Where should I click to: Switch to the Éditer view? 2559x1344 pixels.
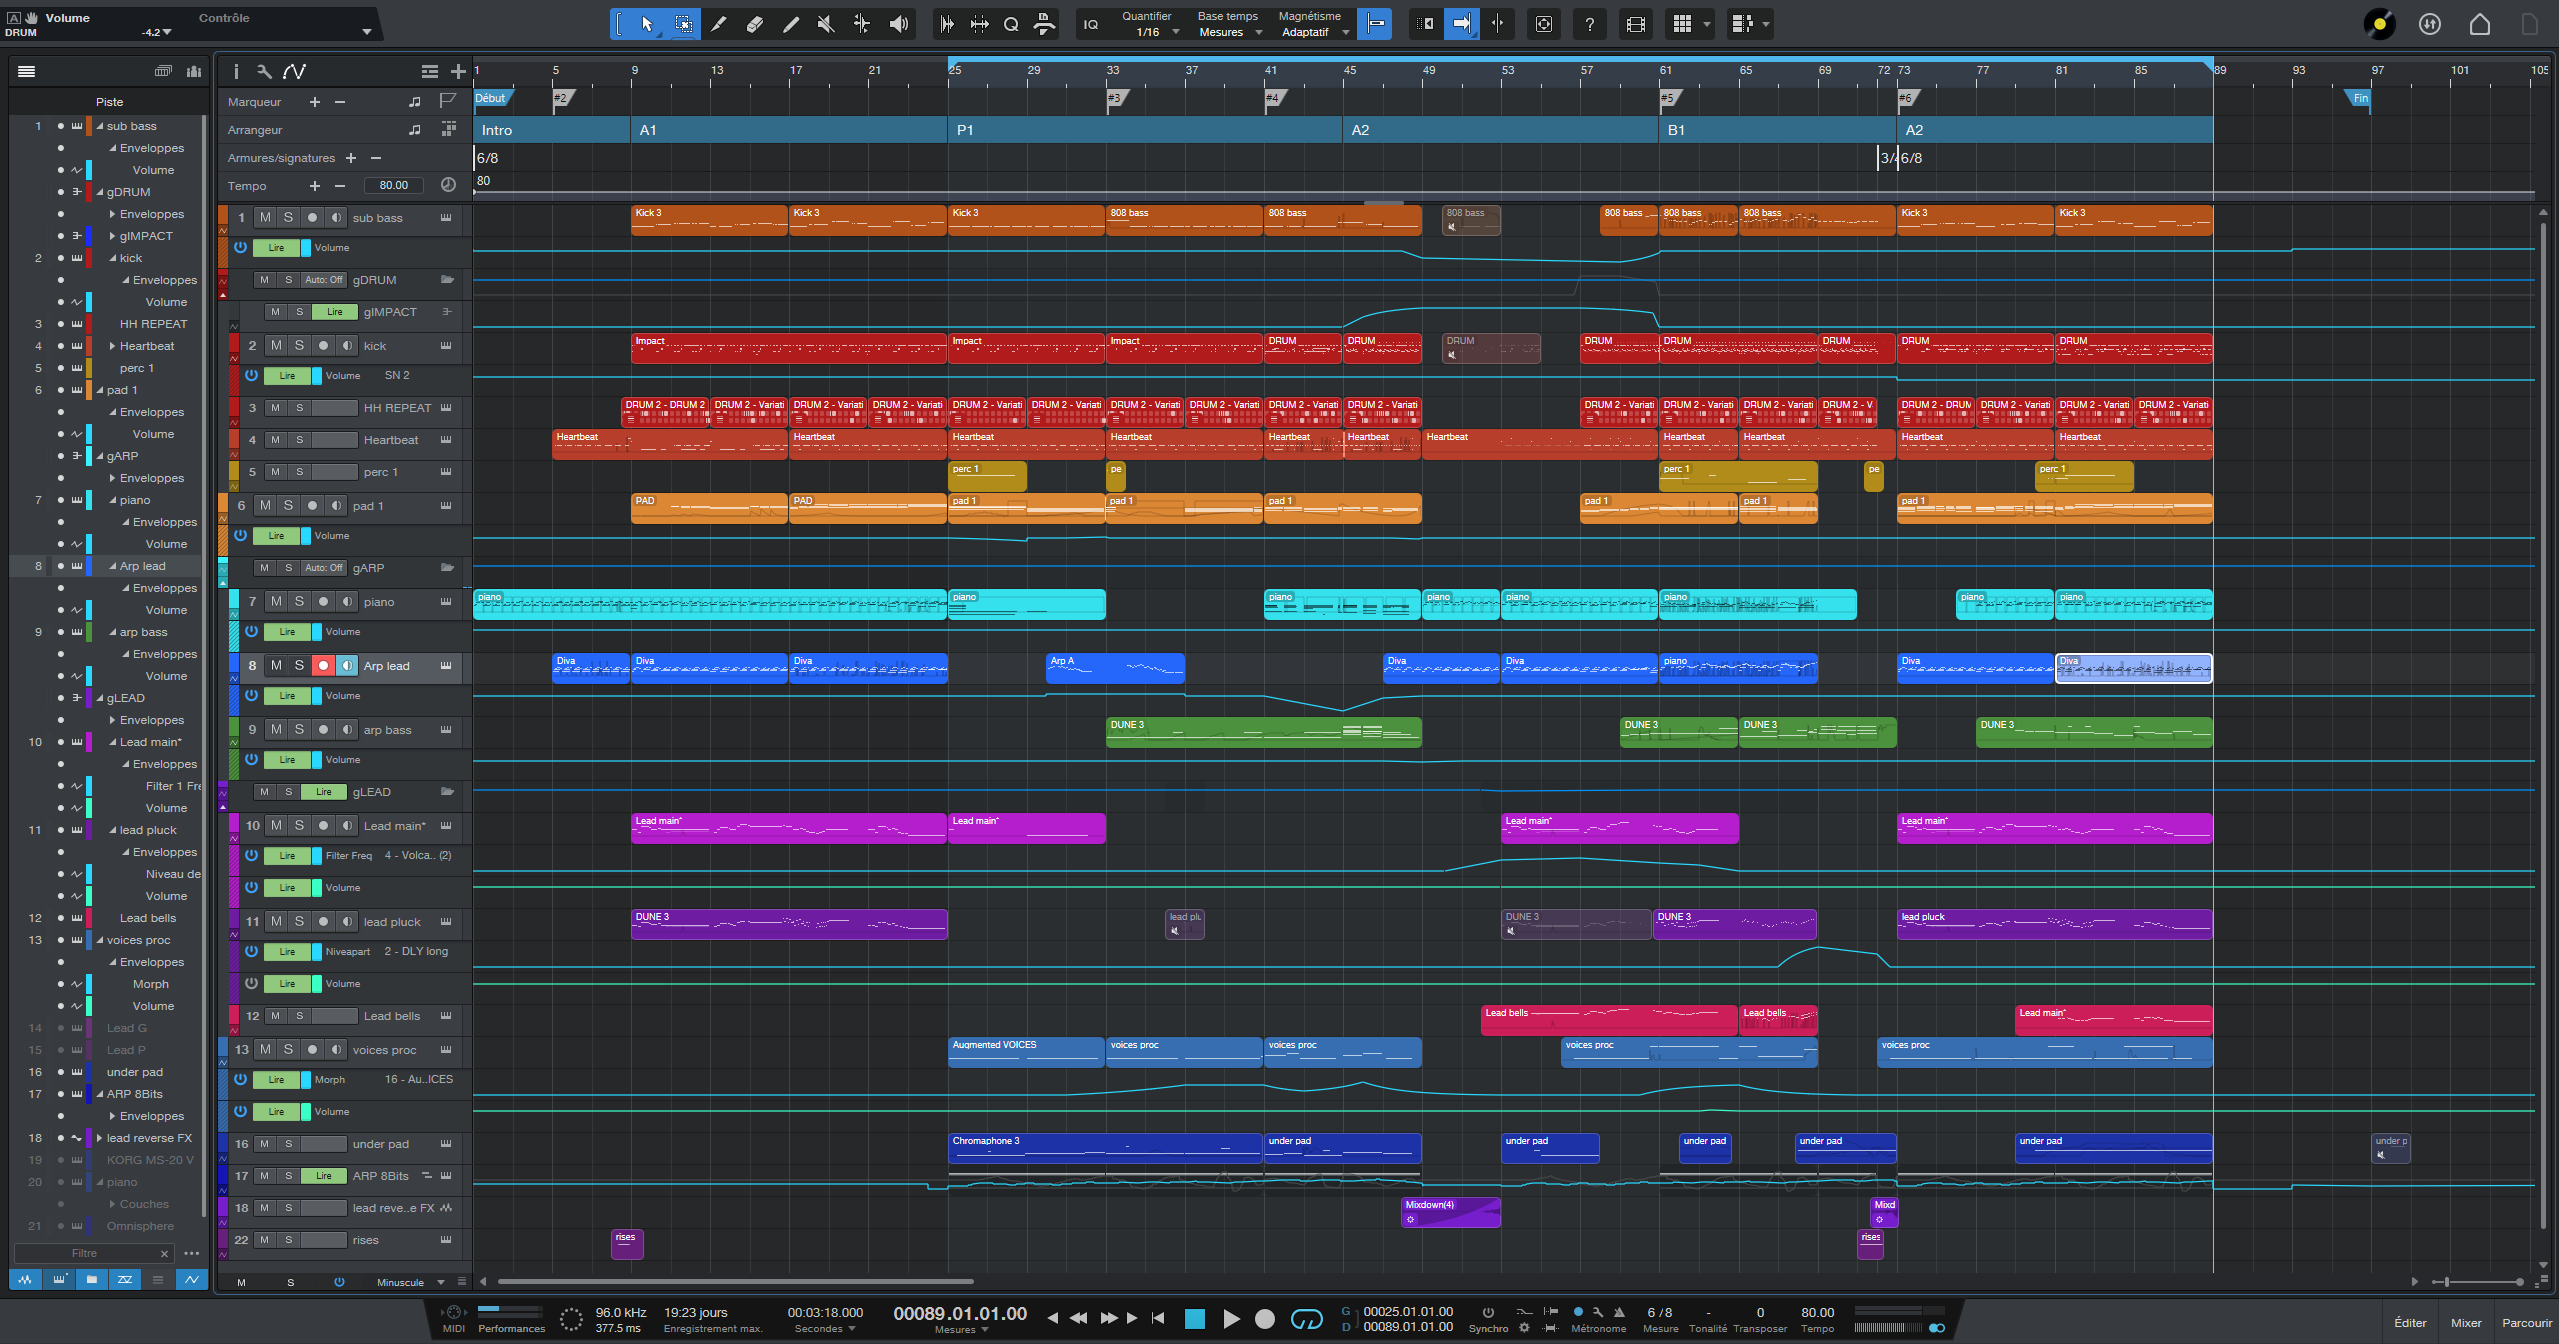2410,1323
